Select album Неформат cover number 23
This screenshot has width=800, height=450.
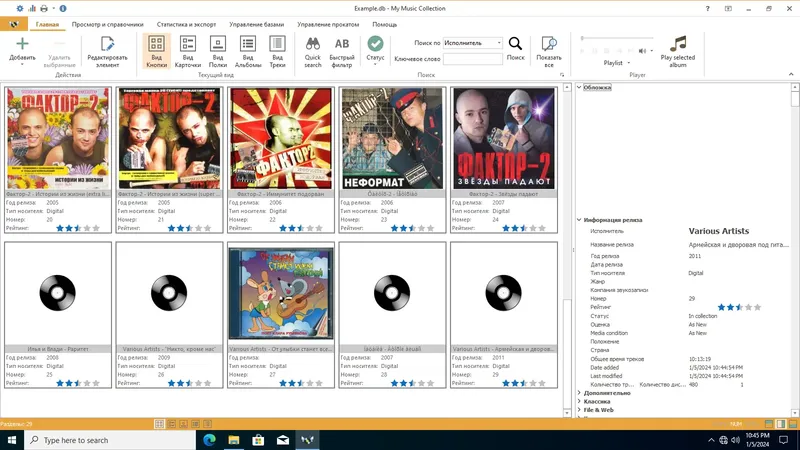click(392, 160)
